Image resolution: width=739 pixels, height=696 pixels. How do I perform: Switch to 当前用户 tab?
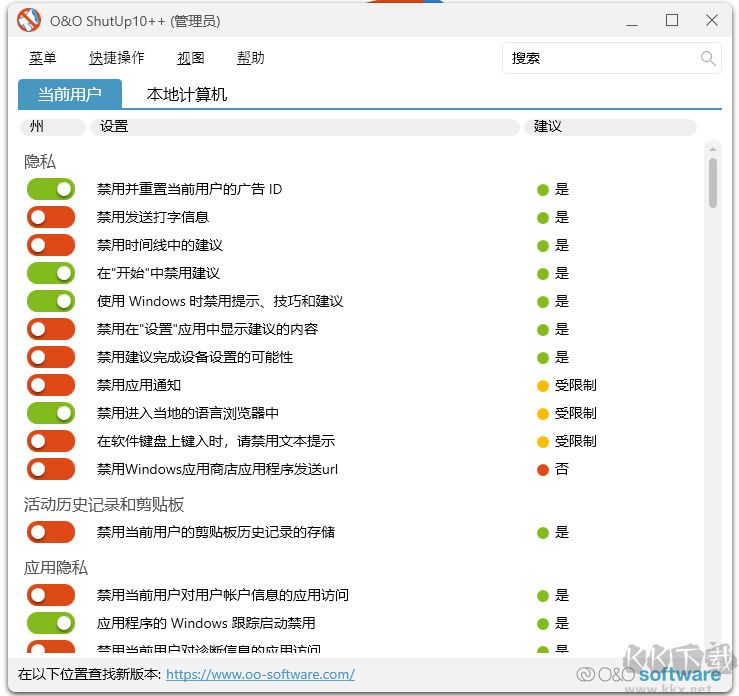click(70, 94)
